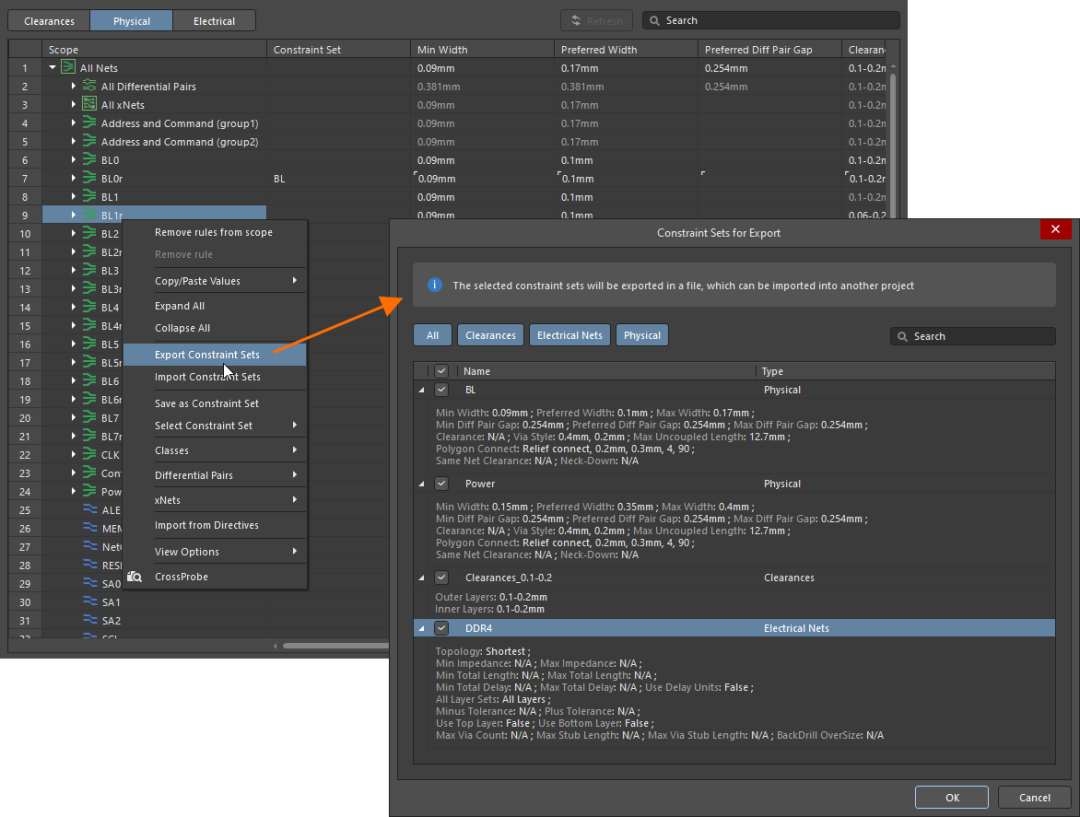Collapse the Clearances_0.1-0.2 details

[422, 578]
